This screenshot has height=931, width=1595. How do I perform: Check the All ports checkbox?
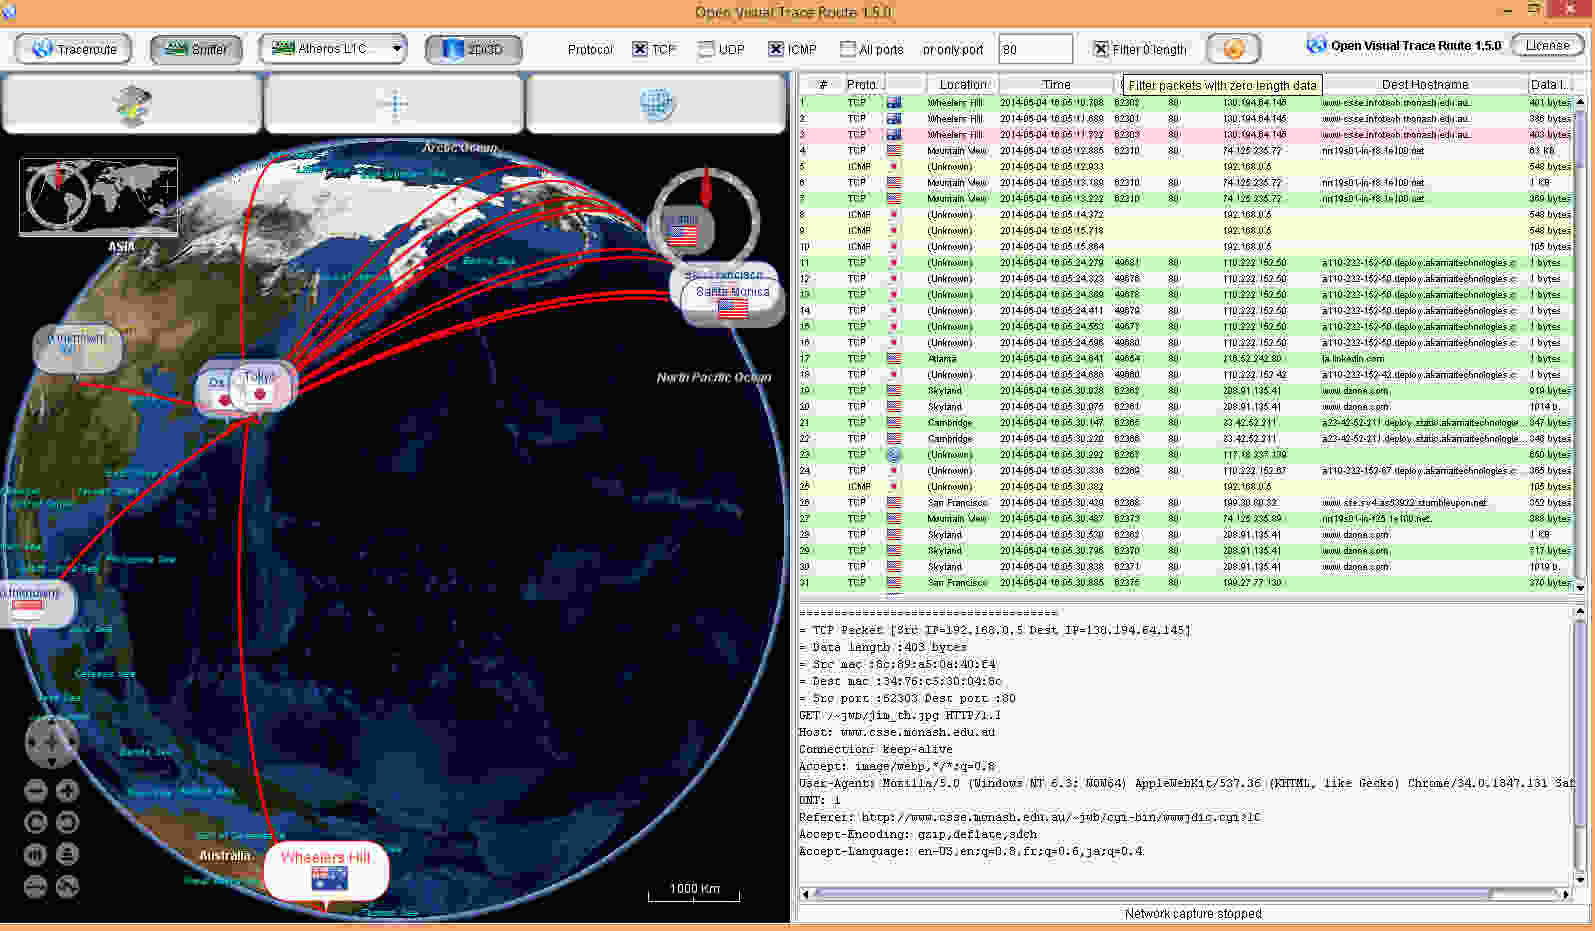tap(848, 49)
